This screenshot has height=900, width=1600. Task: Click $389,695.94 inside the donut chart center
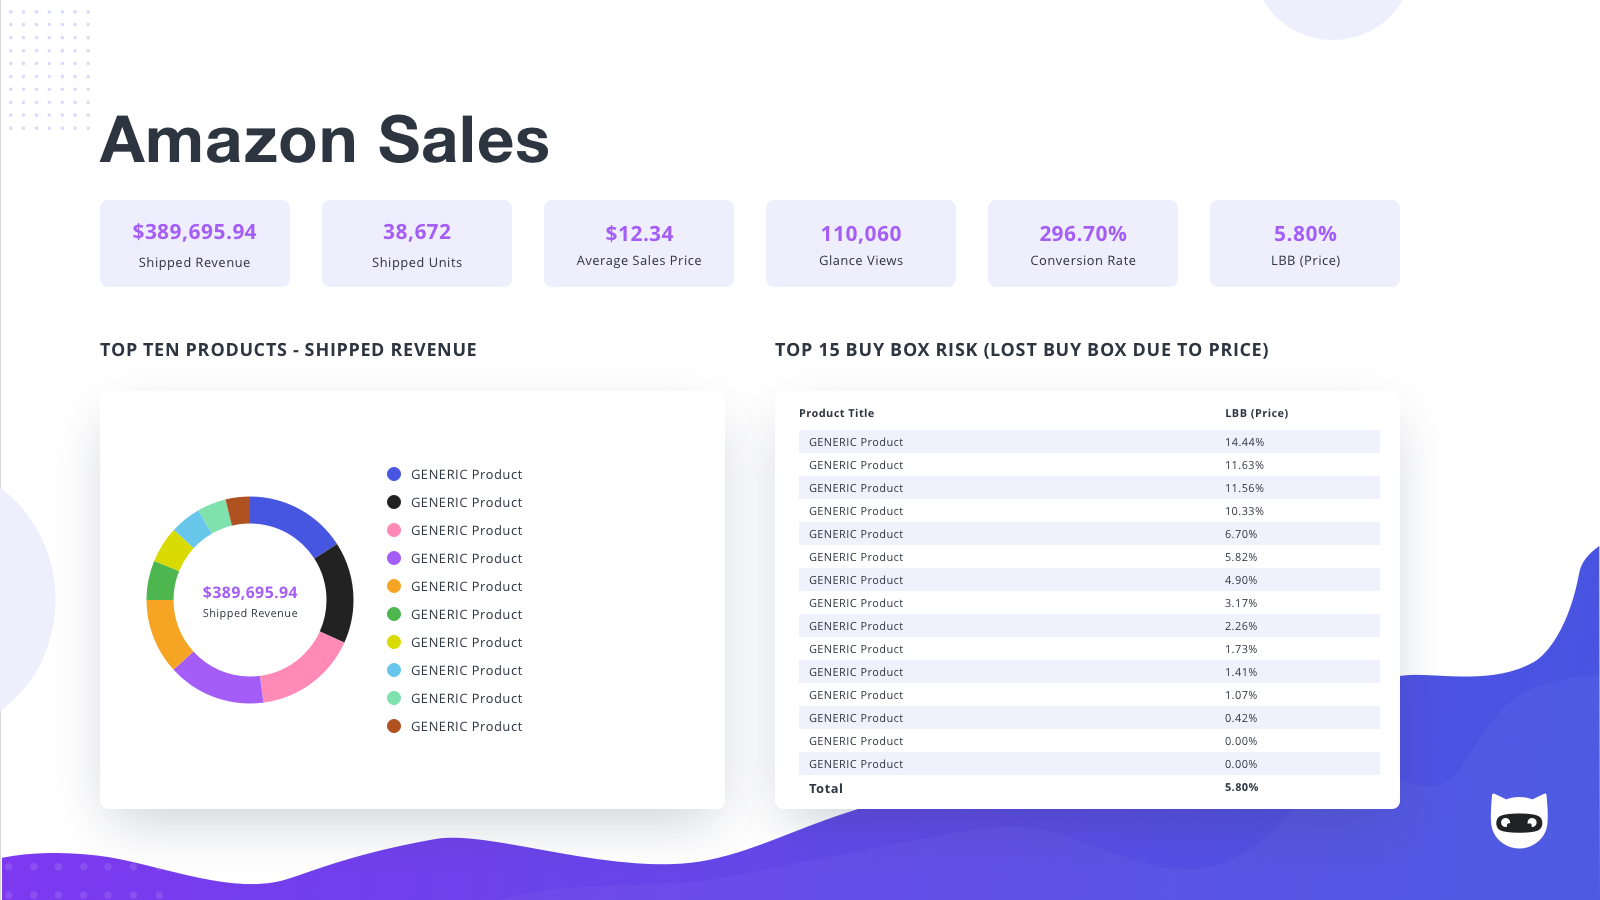click(250, 592)
